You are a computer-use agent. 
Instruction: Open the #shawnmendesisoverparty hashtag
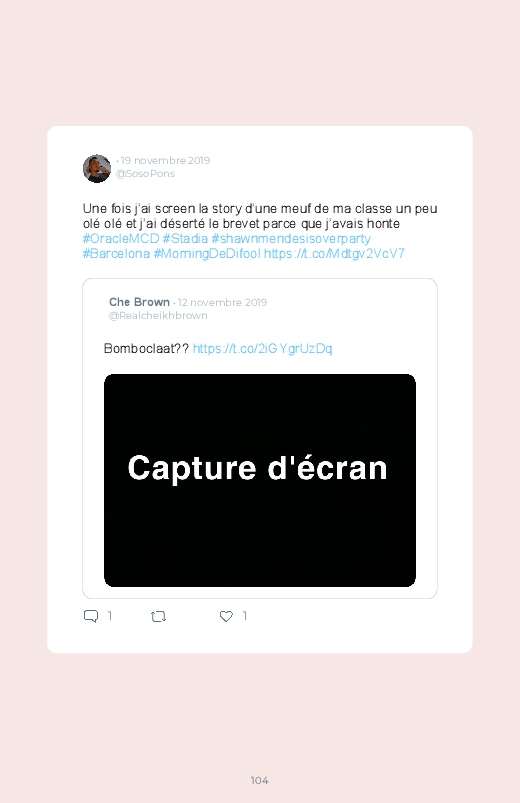291,239
